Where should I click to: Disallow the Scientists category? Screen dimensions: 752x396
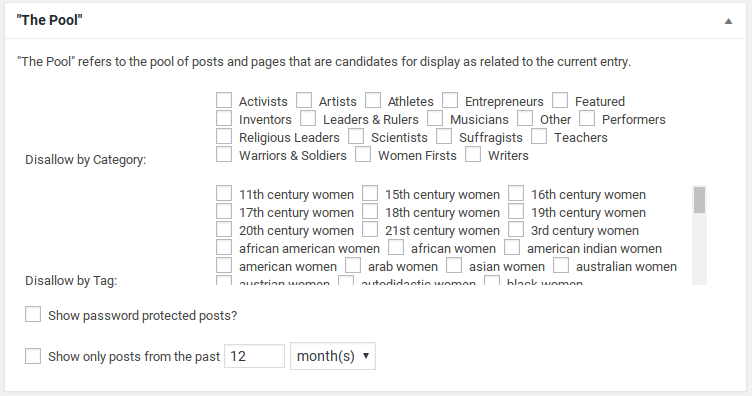click(356, 137)
